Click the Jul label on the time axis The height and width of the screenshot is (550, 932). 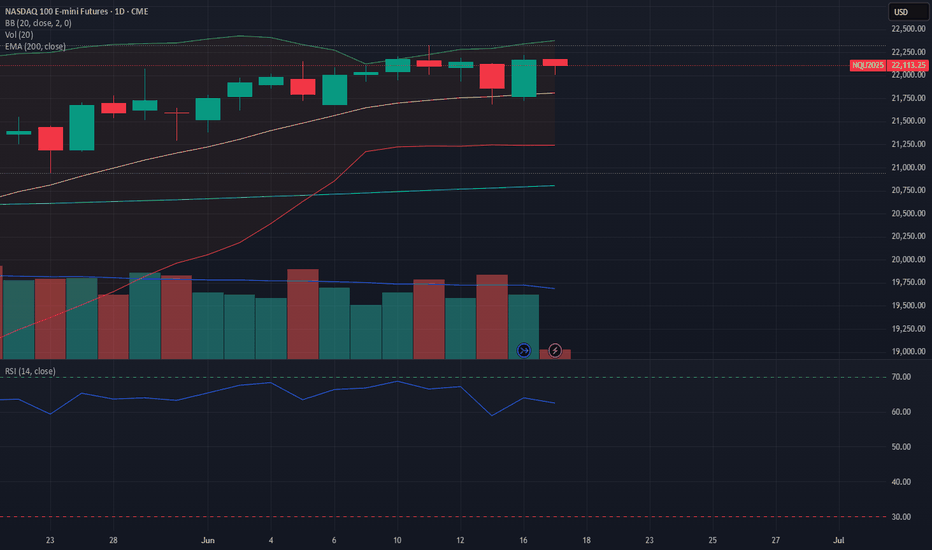pos(839,540)
